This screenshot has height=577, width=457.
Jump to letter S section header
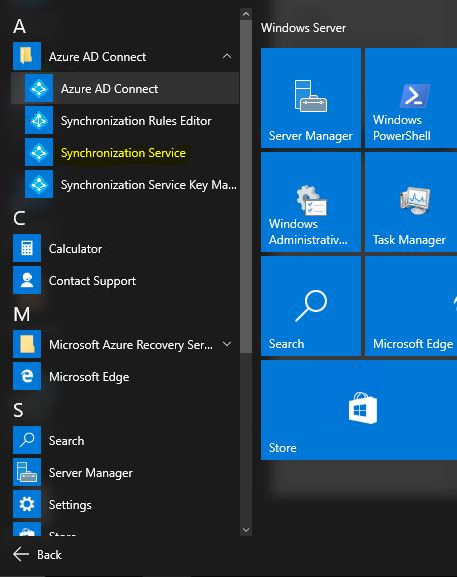tap(18, 410)
